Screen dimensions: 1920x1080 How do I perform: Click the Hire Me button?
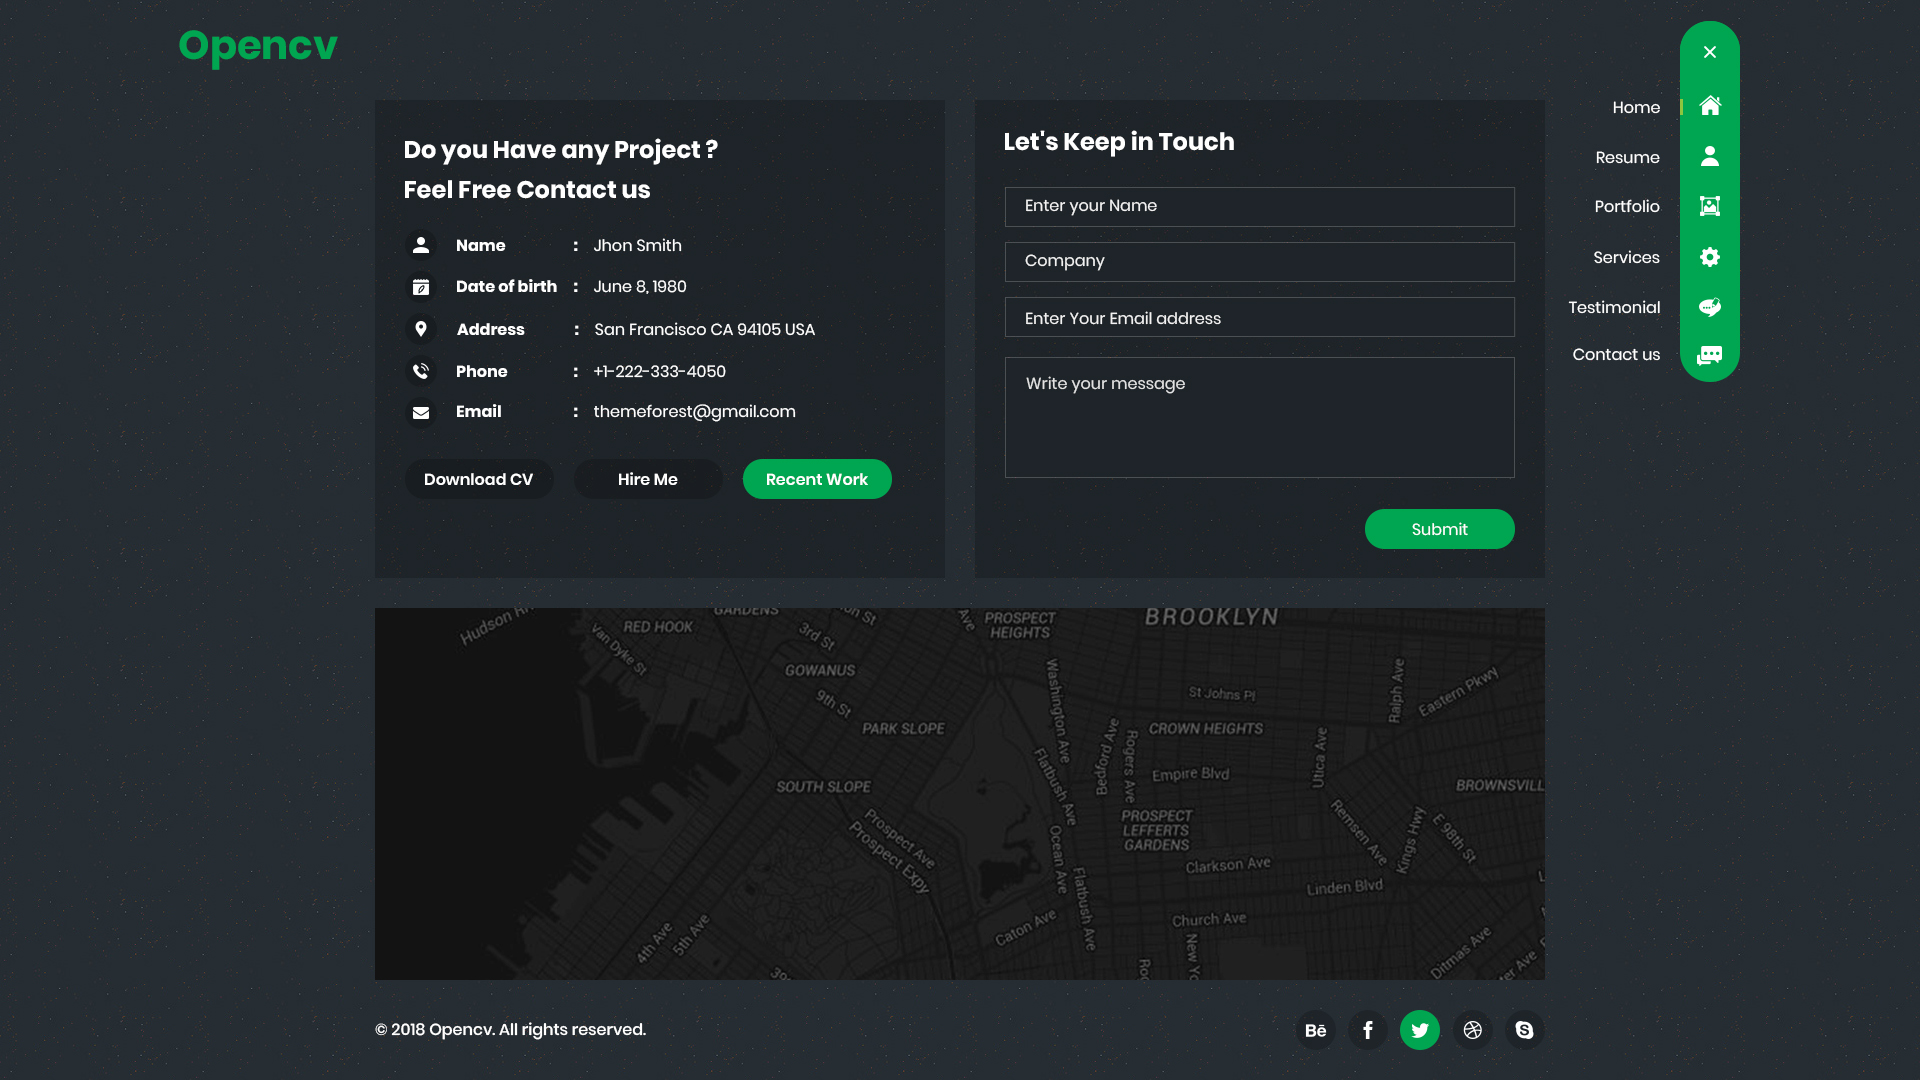tap(647, 479)
